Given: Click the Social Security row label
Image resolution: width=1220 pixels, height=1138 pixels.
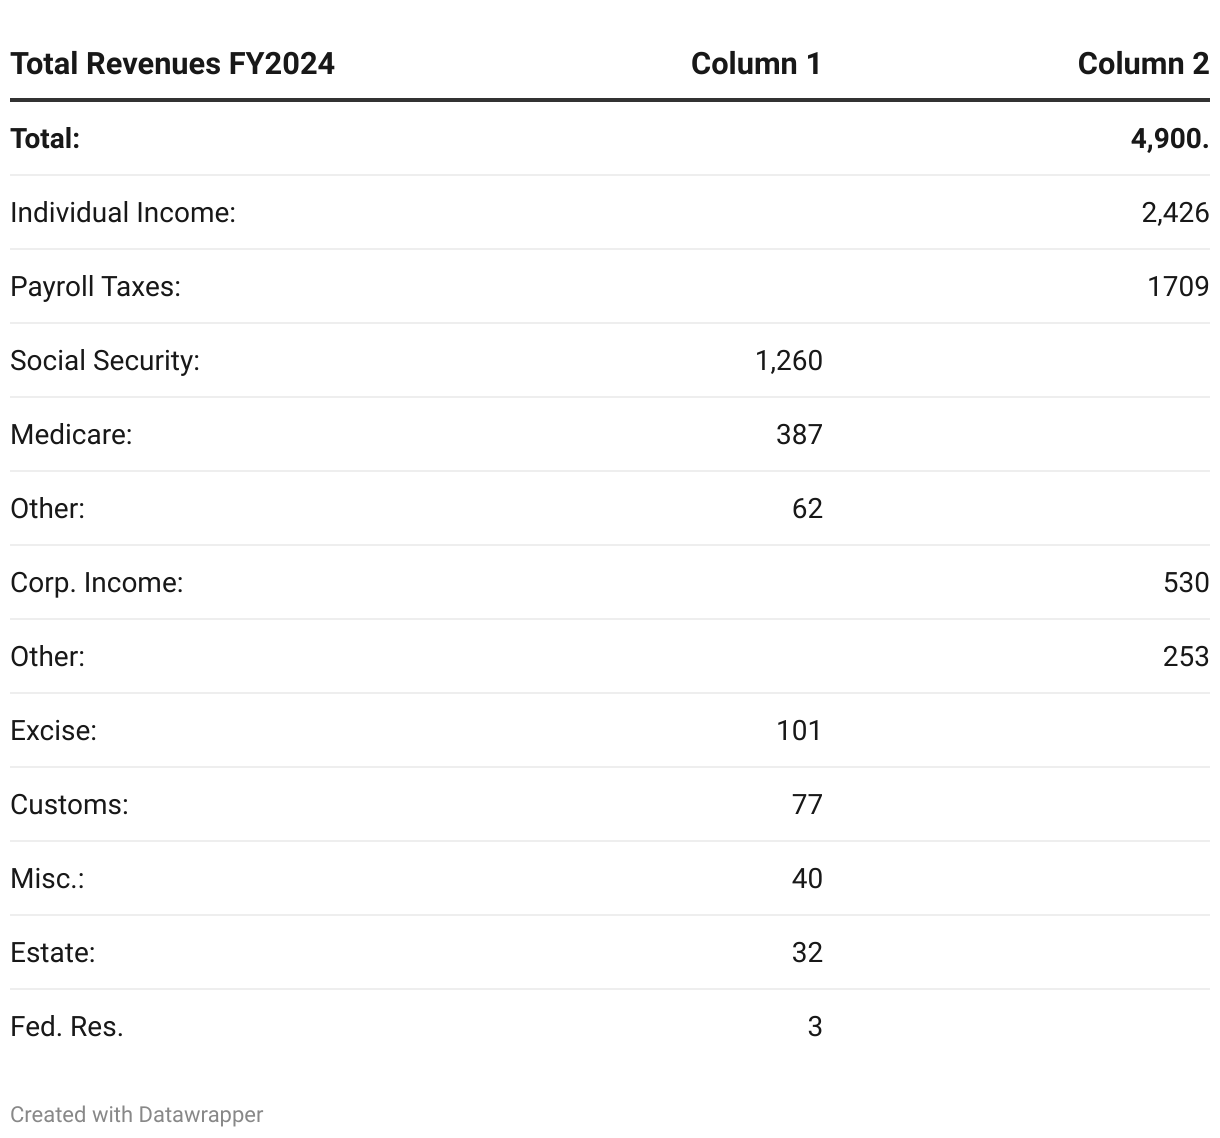Looking at the screenshot, I should (x=105, y=361).
